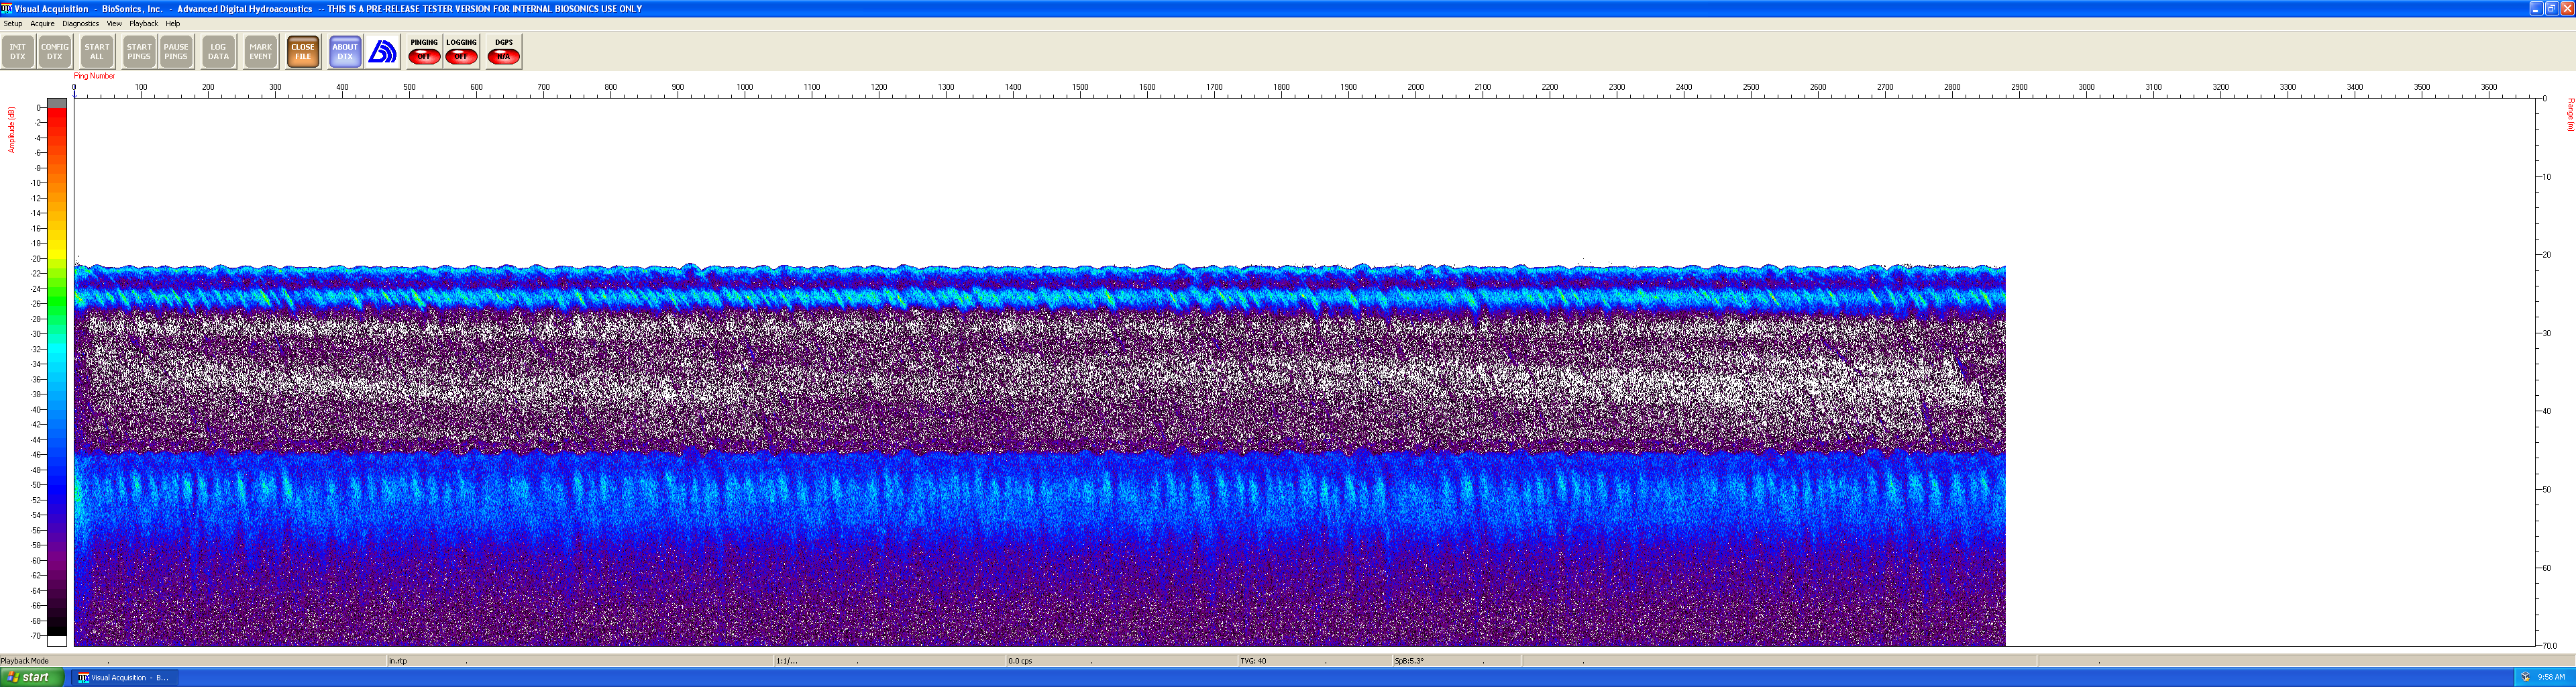Click the CLOSE FILE button
Image resolution: width=2576 pixels, height=687 pixels.
coord(303,52)
